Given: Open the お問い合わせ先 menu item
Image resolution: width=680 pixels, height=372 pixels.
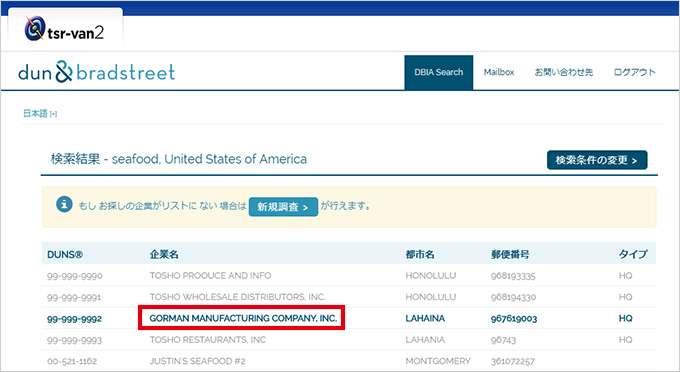Looking at the screenshot, I should [x=563, y=72].
